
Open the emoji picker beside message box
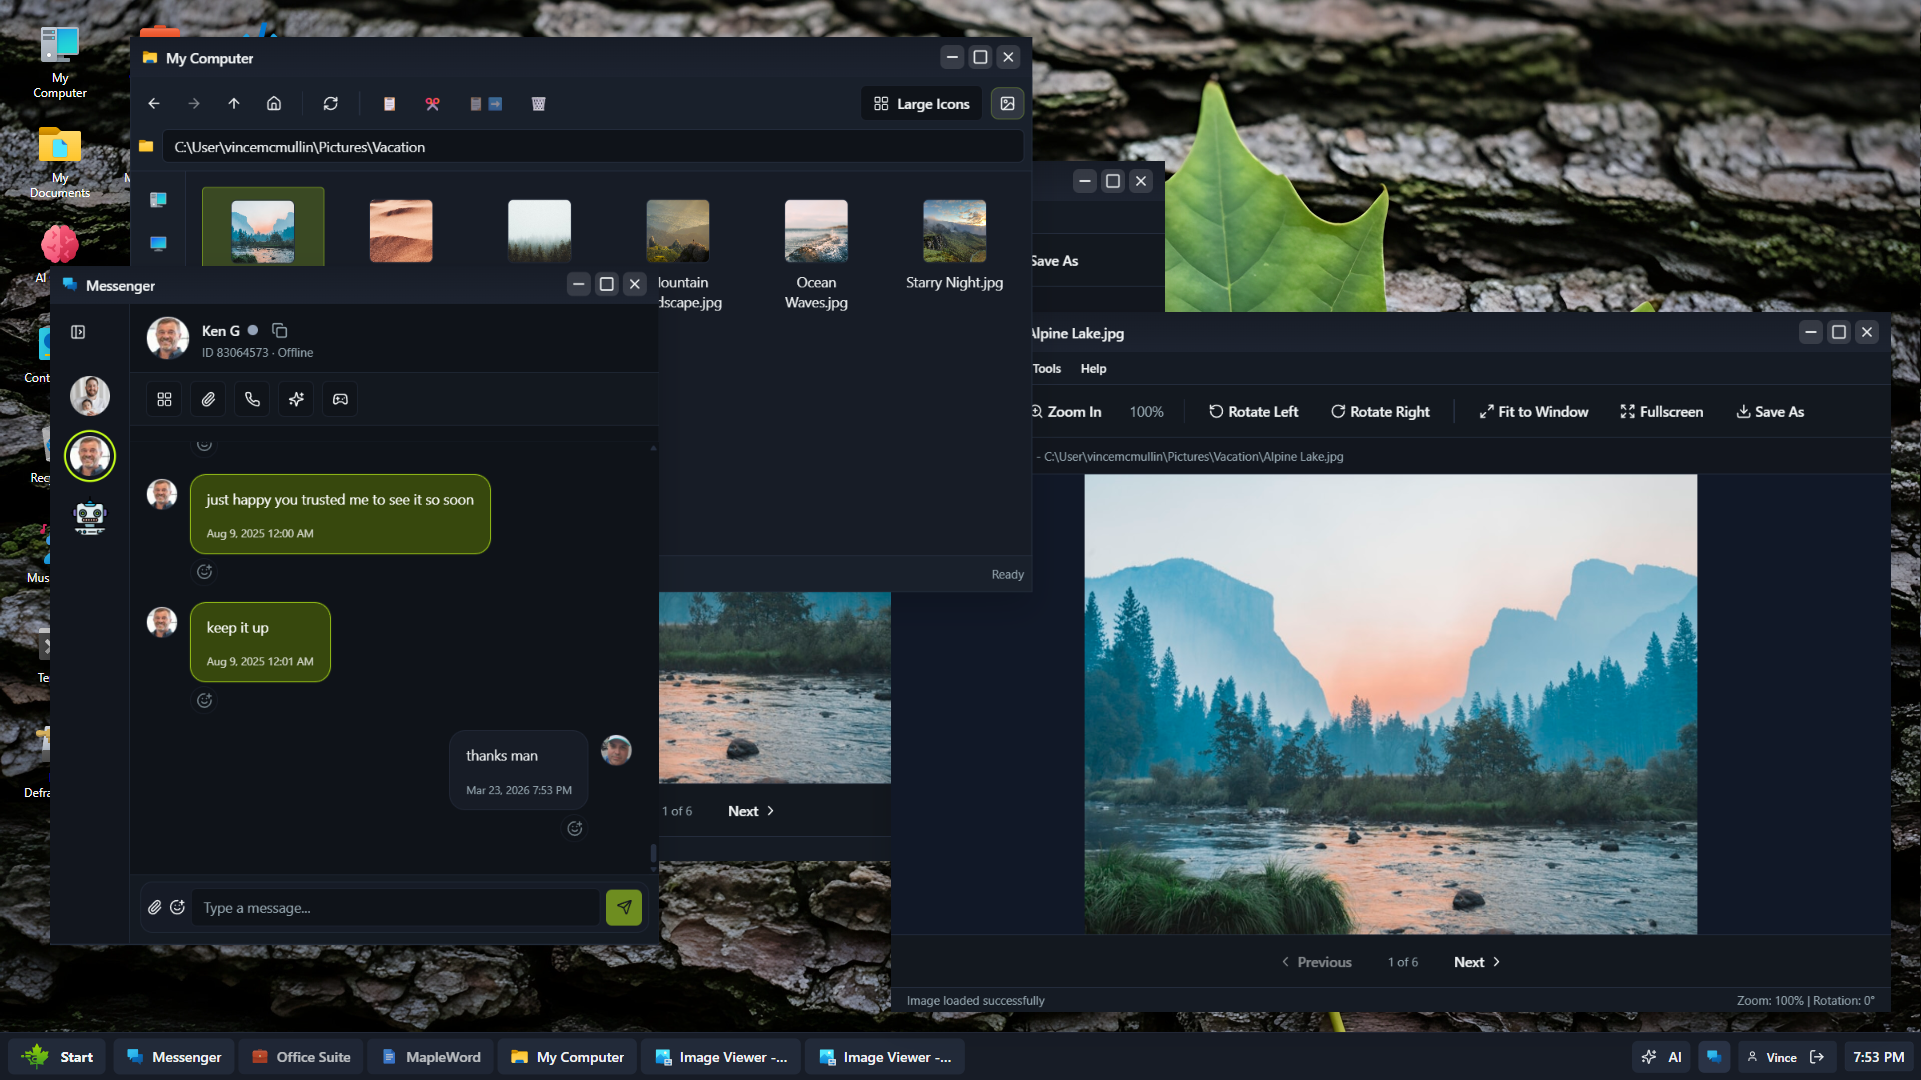point(178,907)
